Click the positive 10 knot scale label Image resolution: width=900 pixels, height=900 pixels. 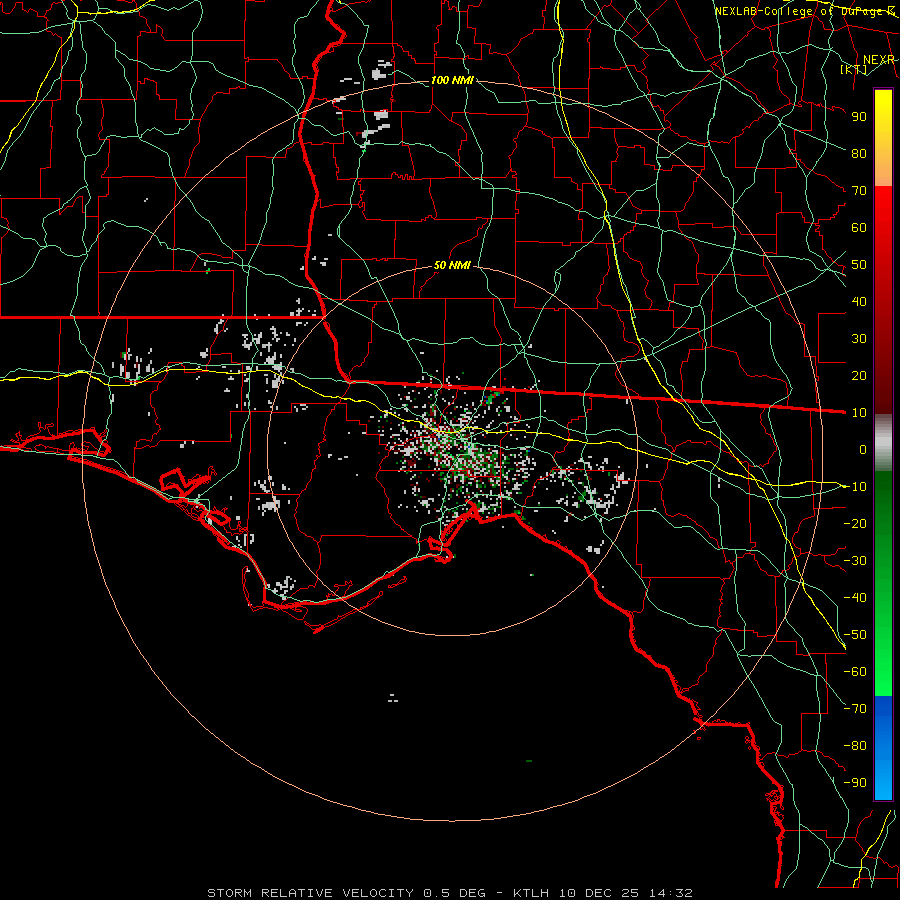[859, 413]
